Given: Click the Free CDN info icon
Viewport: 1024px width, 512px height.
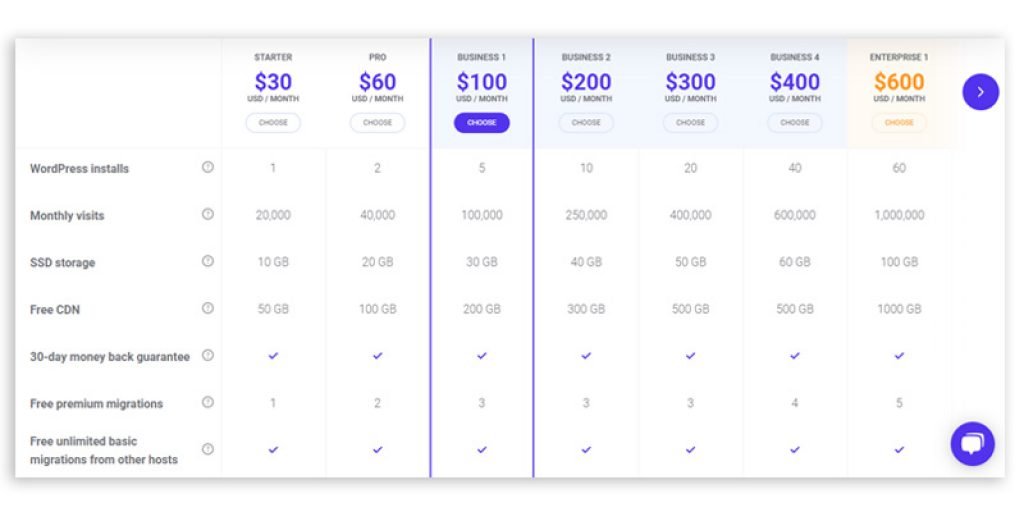Looking at the screenshot, I should (x=208, y=308).
